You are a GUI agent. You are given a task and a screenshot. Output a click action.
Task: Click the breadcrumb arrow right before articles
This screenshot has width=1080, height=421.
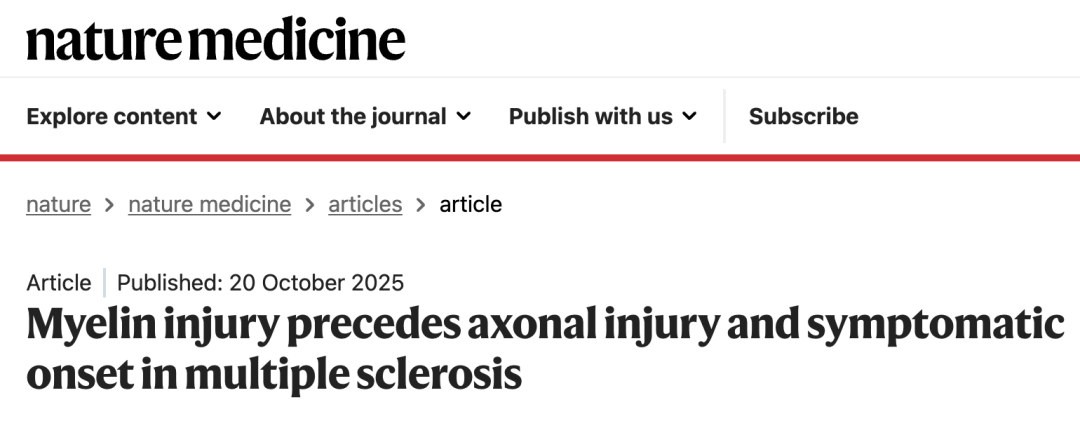pos(310,205)
